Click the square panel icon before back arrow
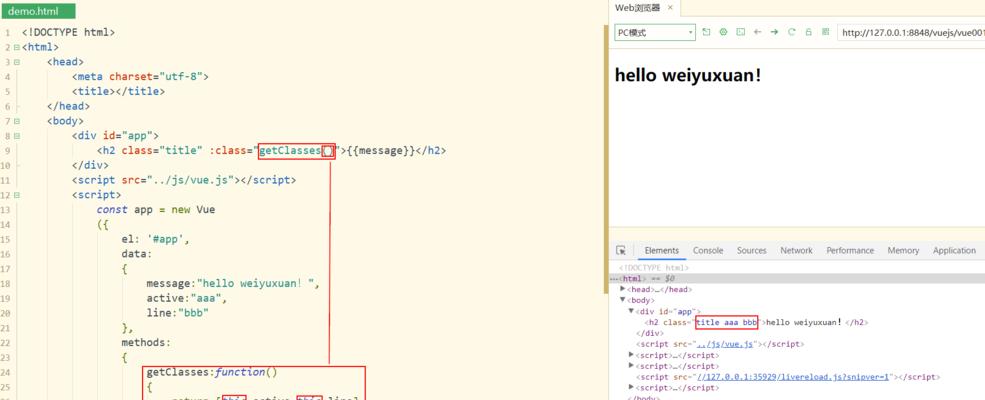 tap(741, 32)
